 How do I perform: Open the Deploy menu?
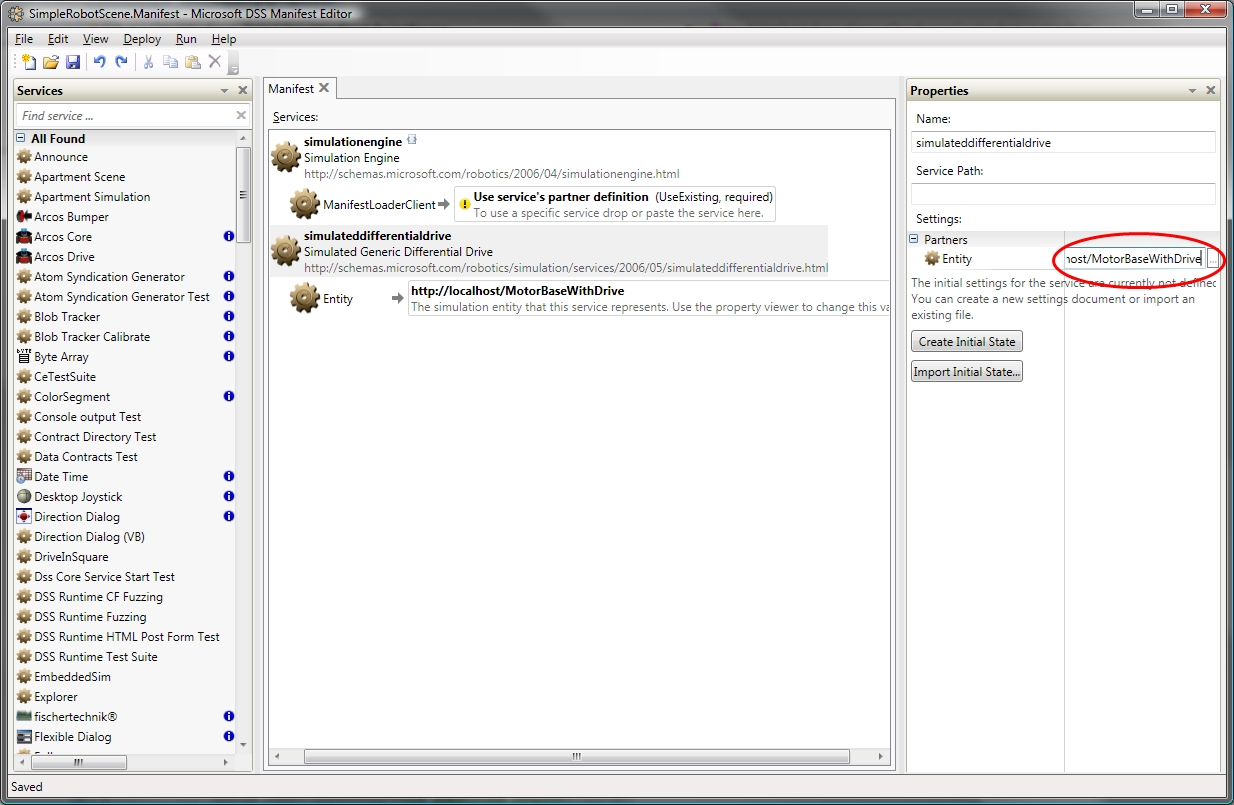(143, 39)
